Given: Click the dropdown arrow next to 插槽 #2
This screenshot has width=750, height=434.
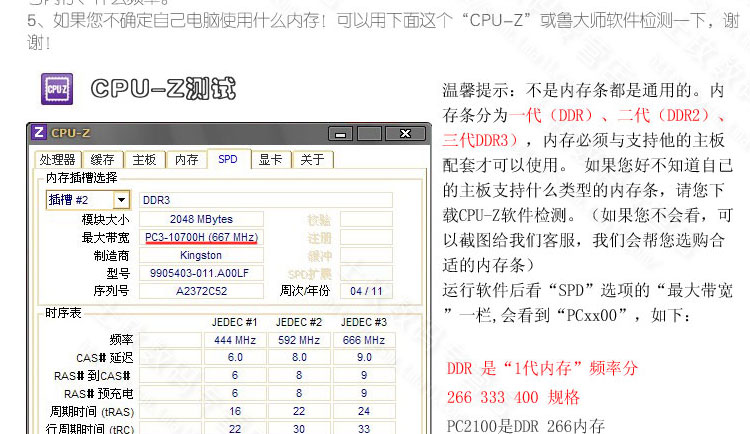Looking at the screenshot, I should tap(121, 200).
